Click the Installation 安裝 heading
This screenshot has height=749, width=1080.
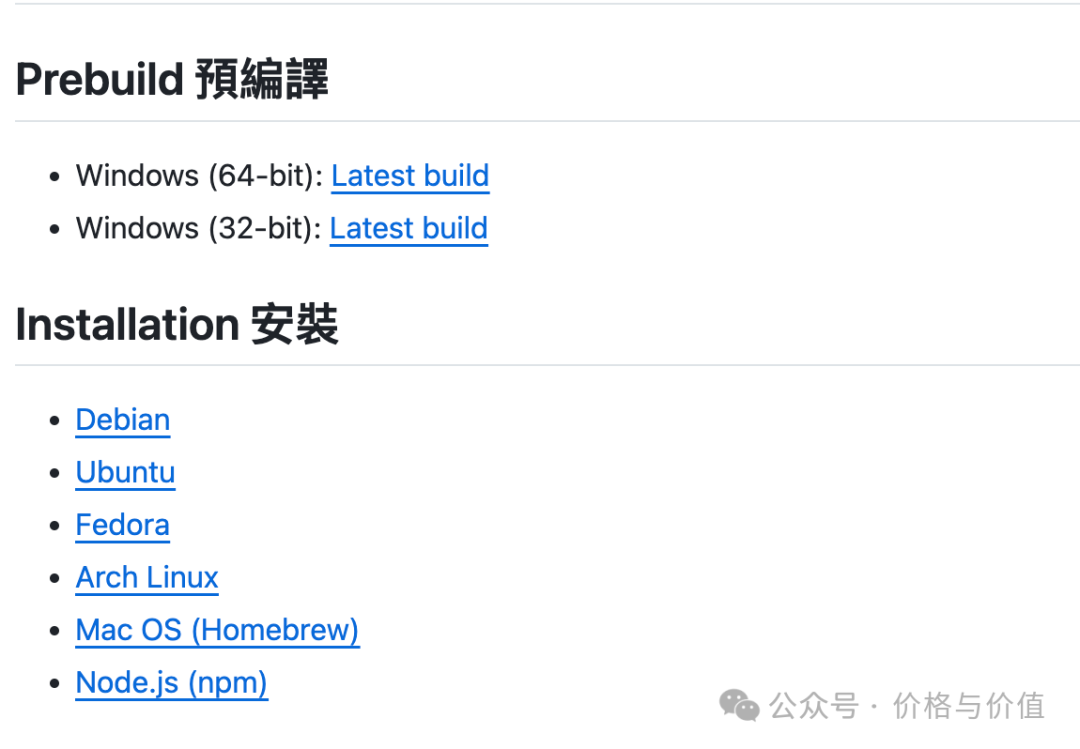177,325
